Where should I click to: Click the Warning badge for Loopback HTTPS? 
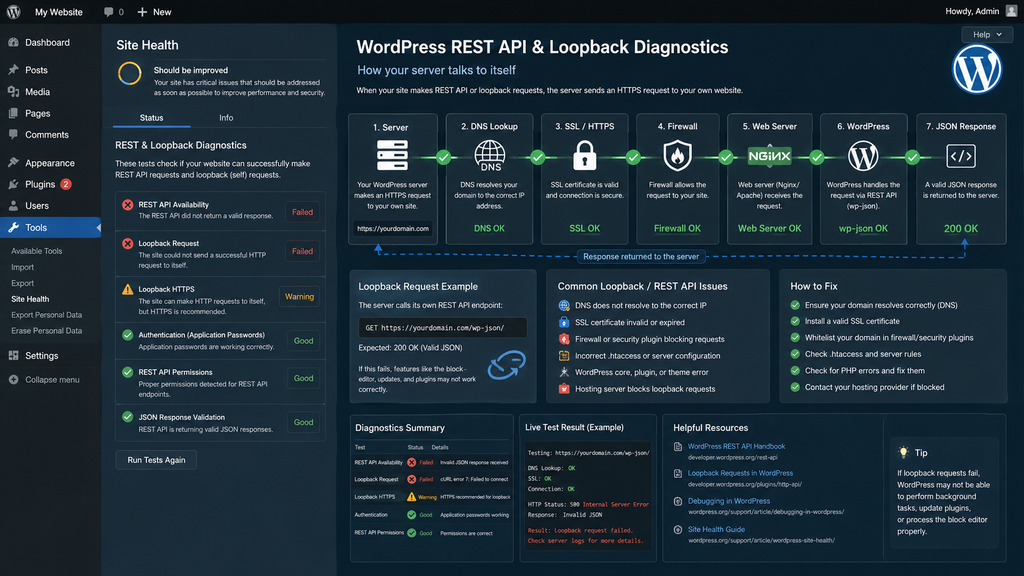(299, 296)
